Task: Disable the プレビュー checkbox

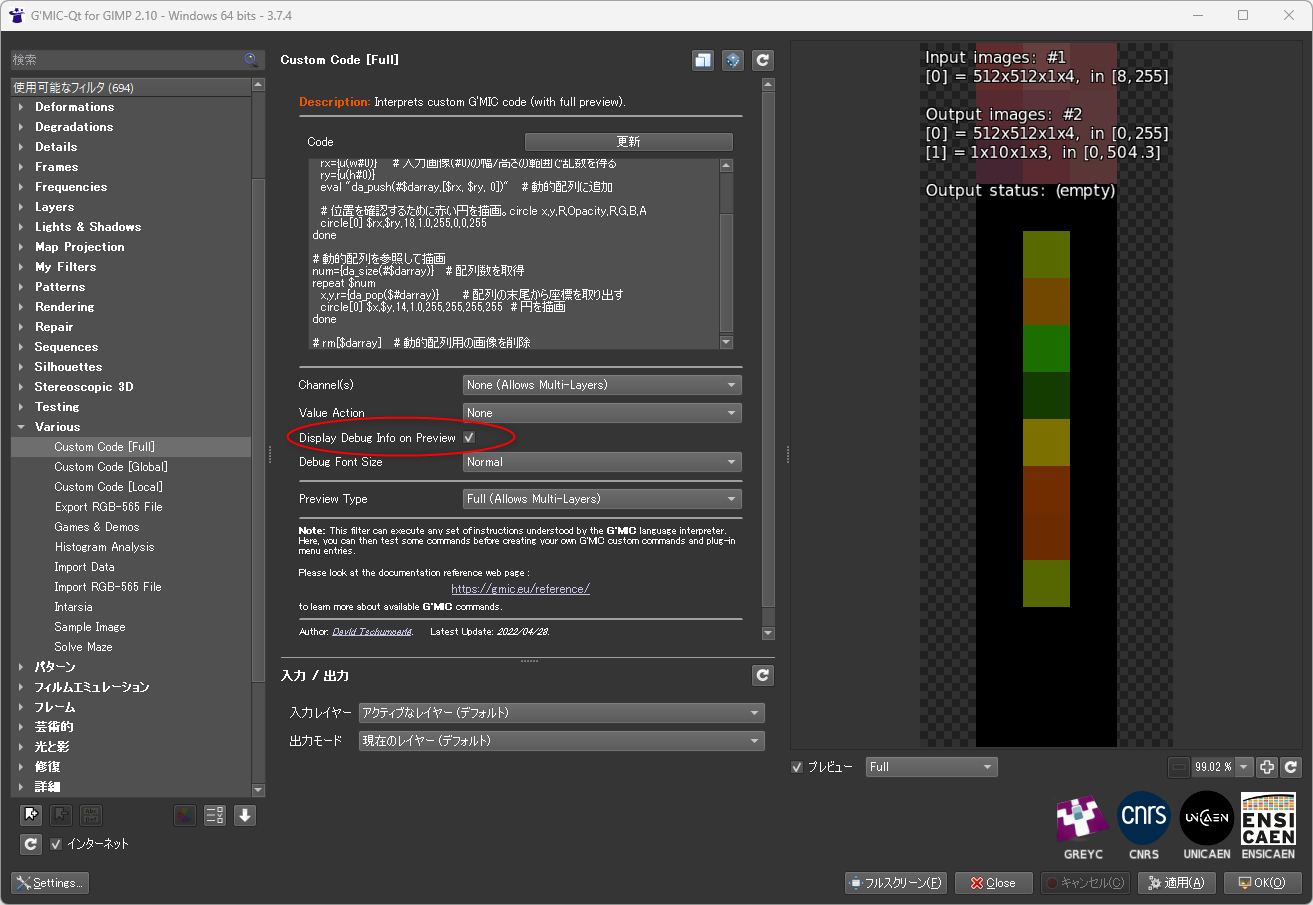Action: coord(797,767)
